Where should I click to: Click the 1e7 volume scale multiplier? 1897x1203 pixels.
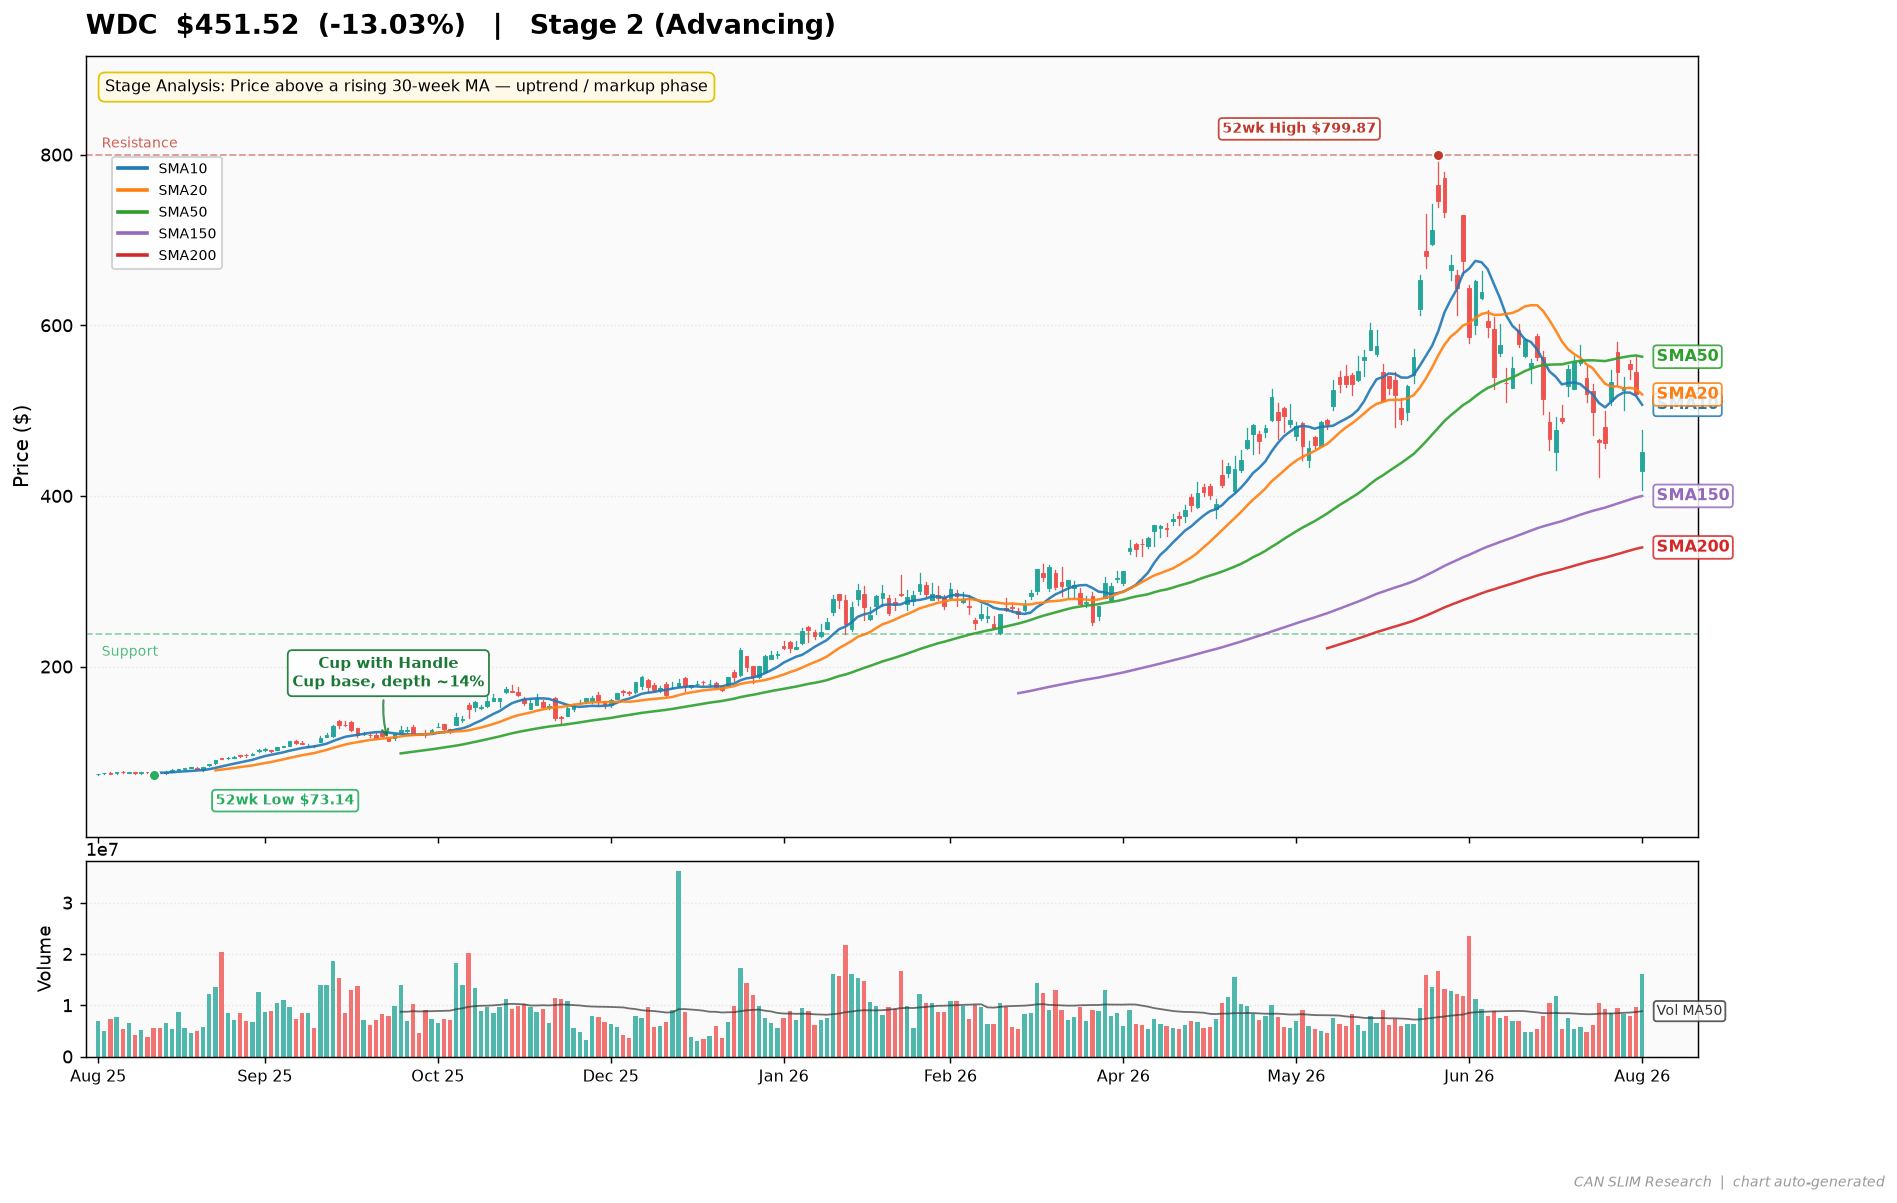tap(104, 850)
